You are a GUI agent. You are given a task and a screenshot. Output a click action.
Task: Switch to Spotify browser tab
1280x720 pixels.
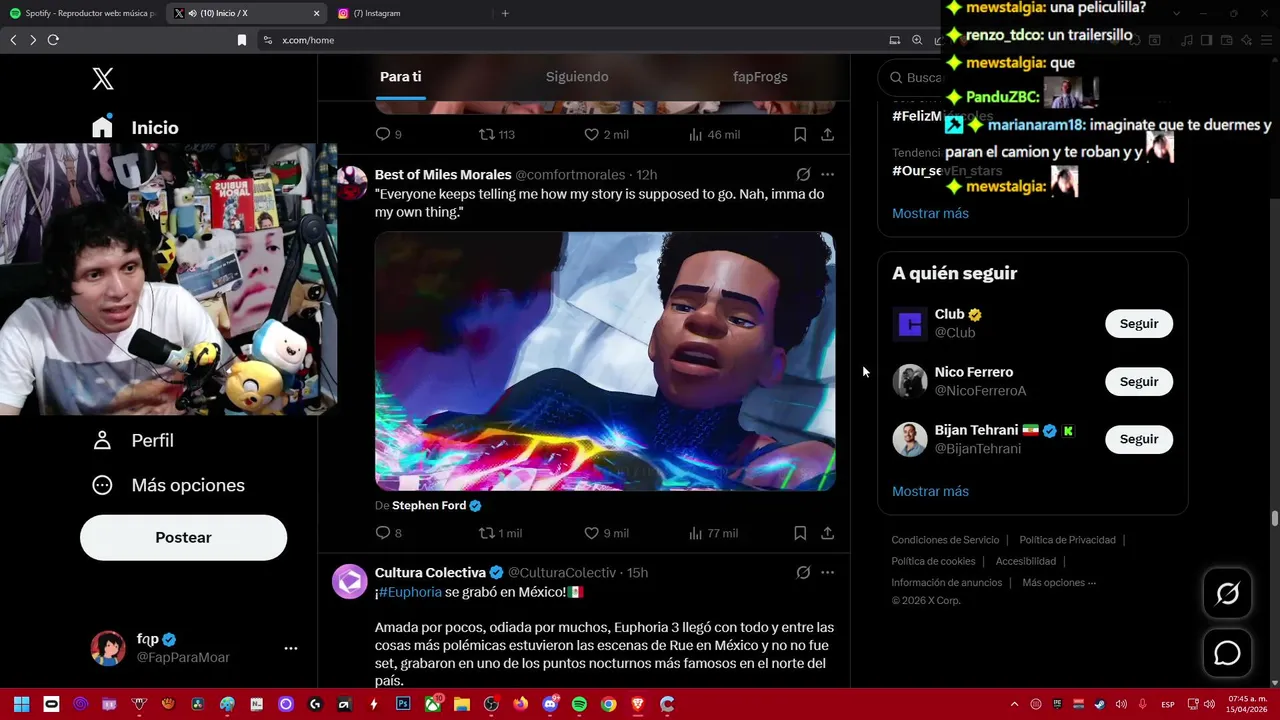84,13
